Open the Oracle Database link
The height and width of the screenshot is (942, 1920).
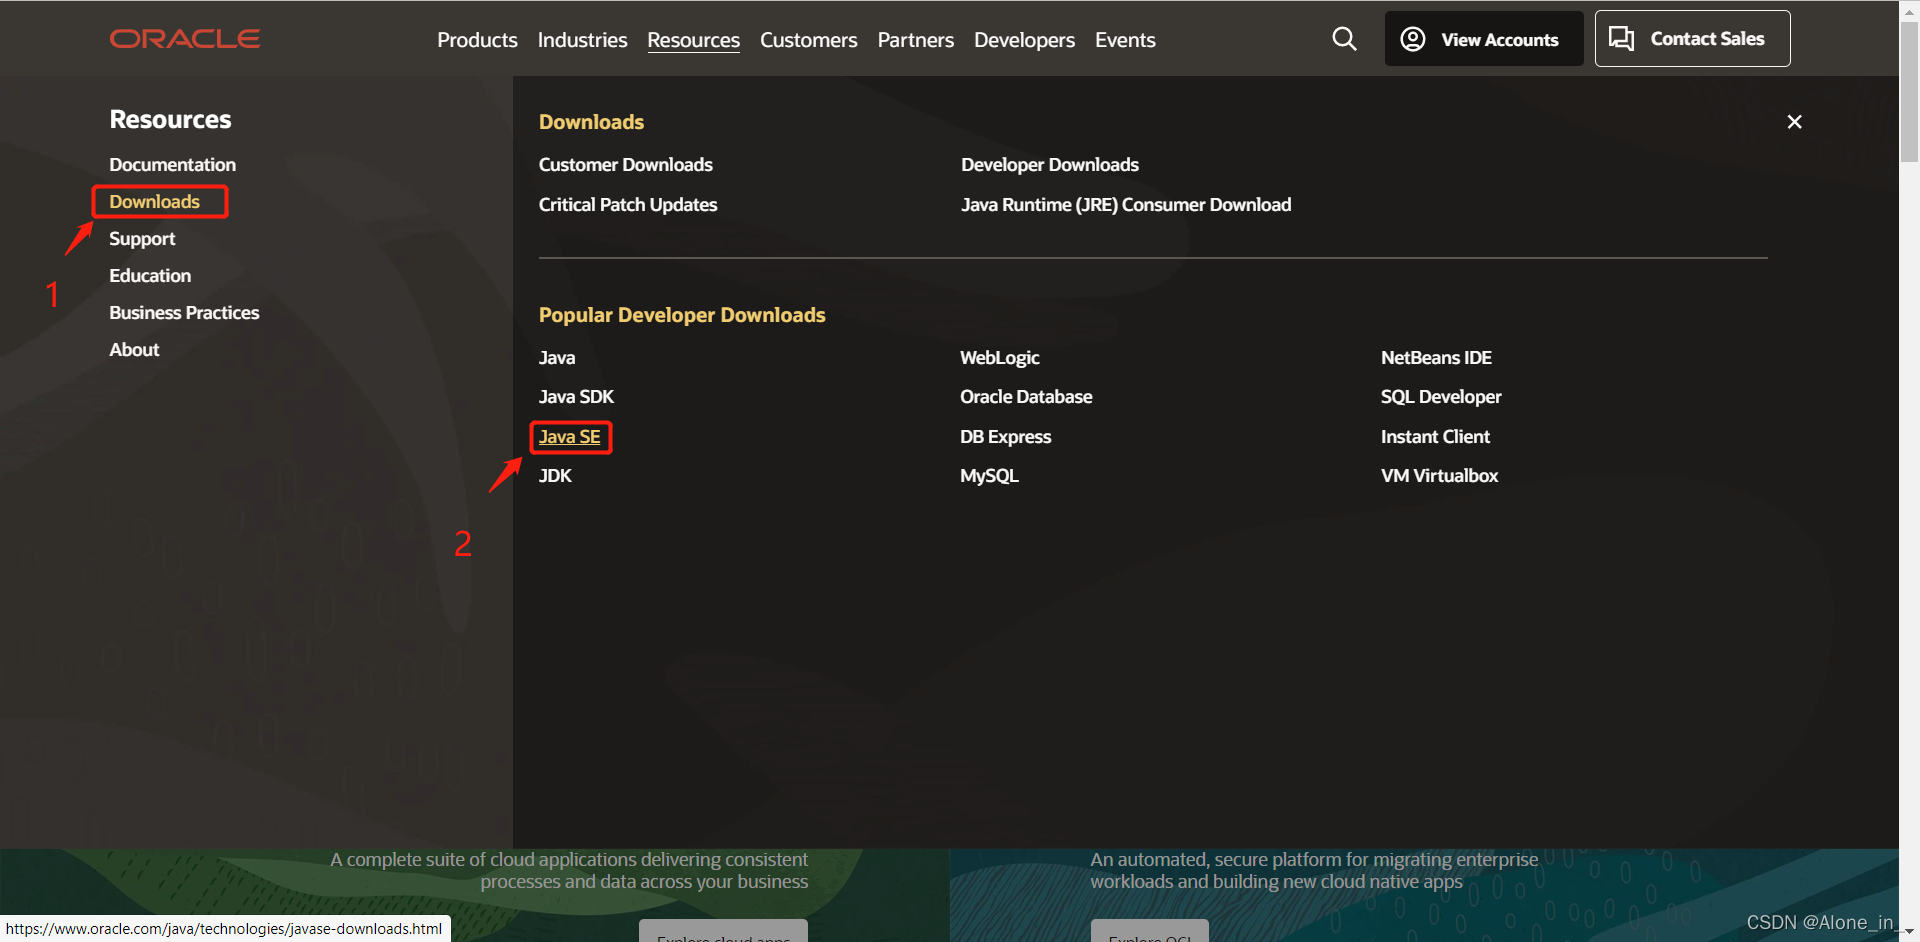[1026, 397]
